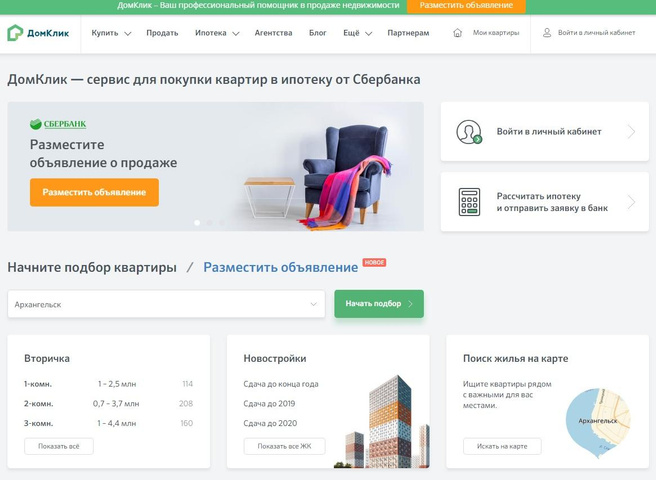Screen dimensions: 656x480
Task: Click the Новостройки card title
Action: (x=275, y=359)
